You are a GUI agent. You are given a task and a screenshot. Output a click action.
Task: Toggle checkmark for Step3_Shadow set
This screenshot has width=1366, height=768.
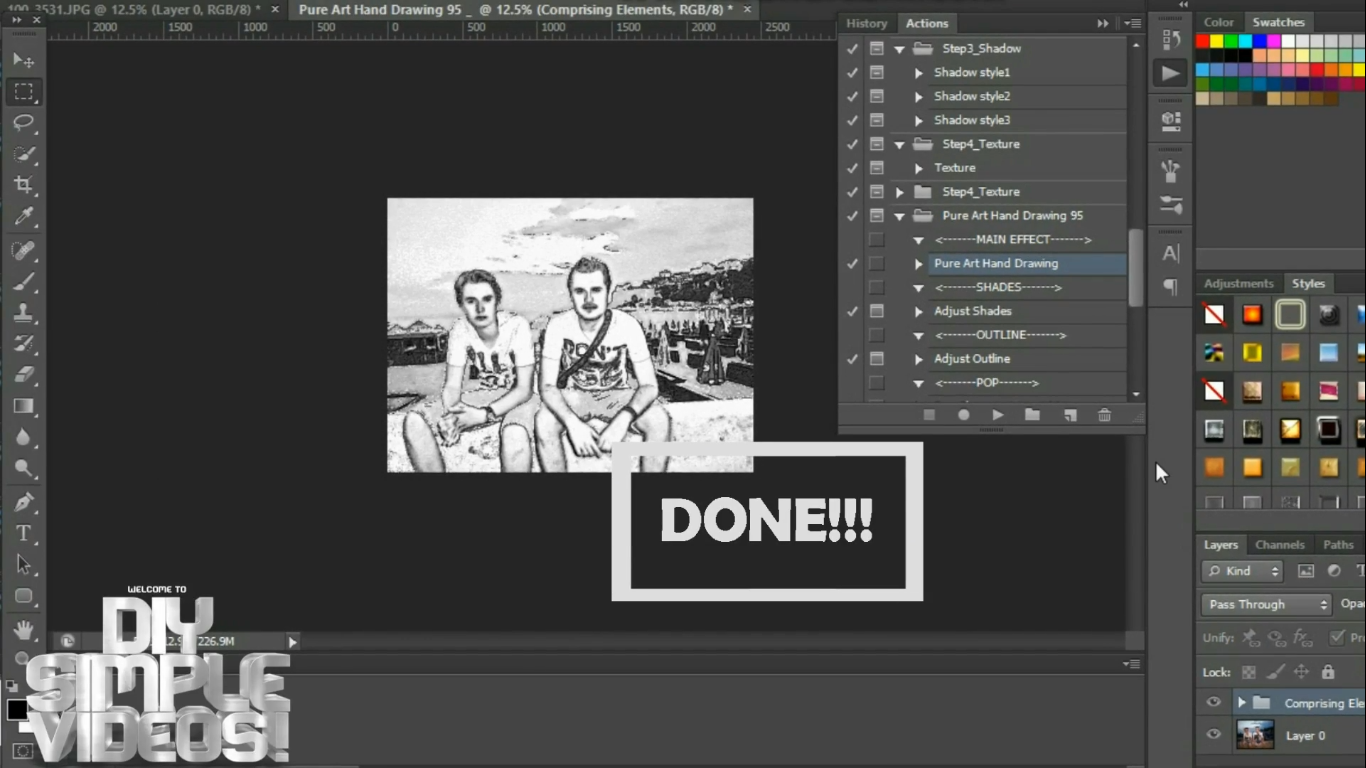pos(852,48)
